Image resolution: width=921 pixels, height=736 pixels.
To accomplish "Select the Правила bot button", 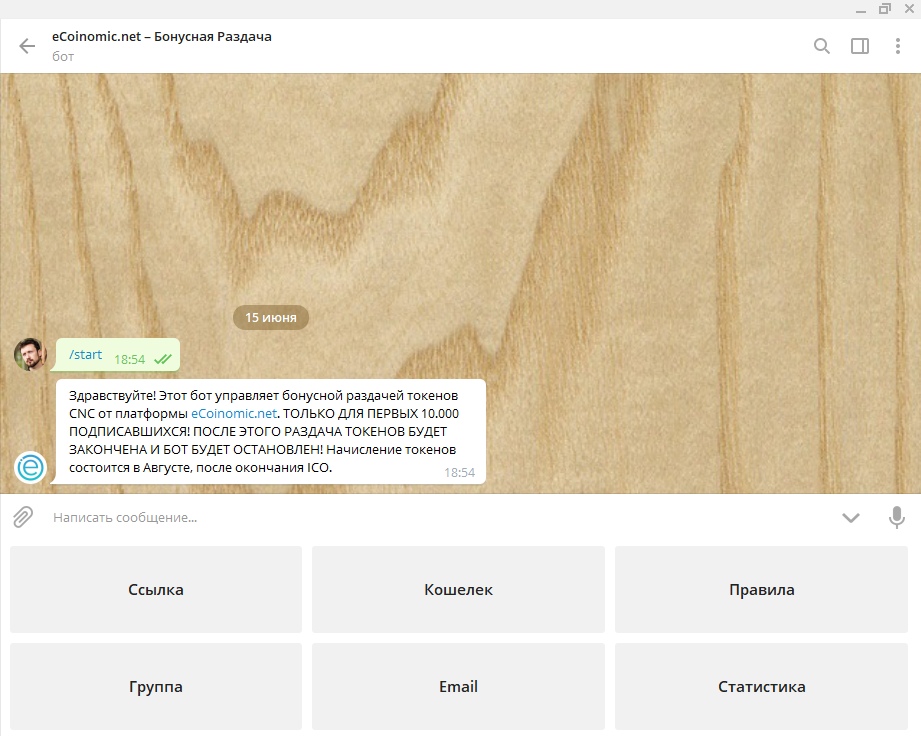I will click(761, 590).
